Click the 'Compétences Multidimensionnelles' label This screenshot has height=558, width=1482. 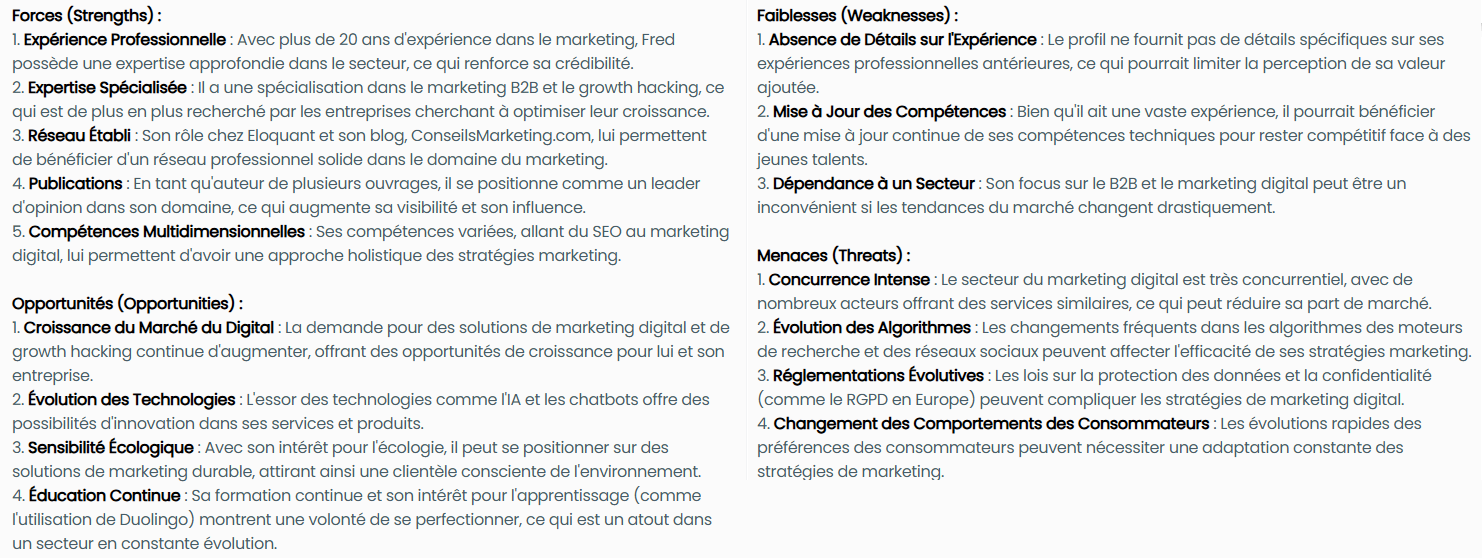tap(166, 232)
